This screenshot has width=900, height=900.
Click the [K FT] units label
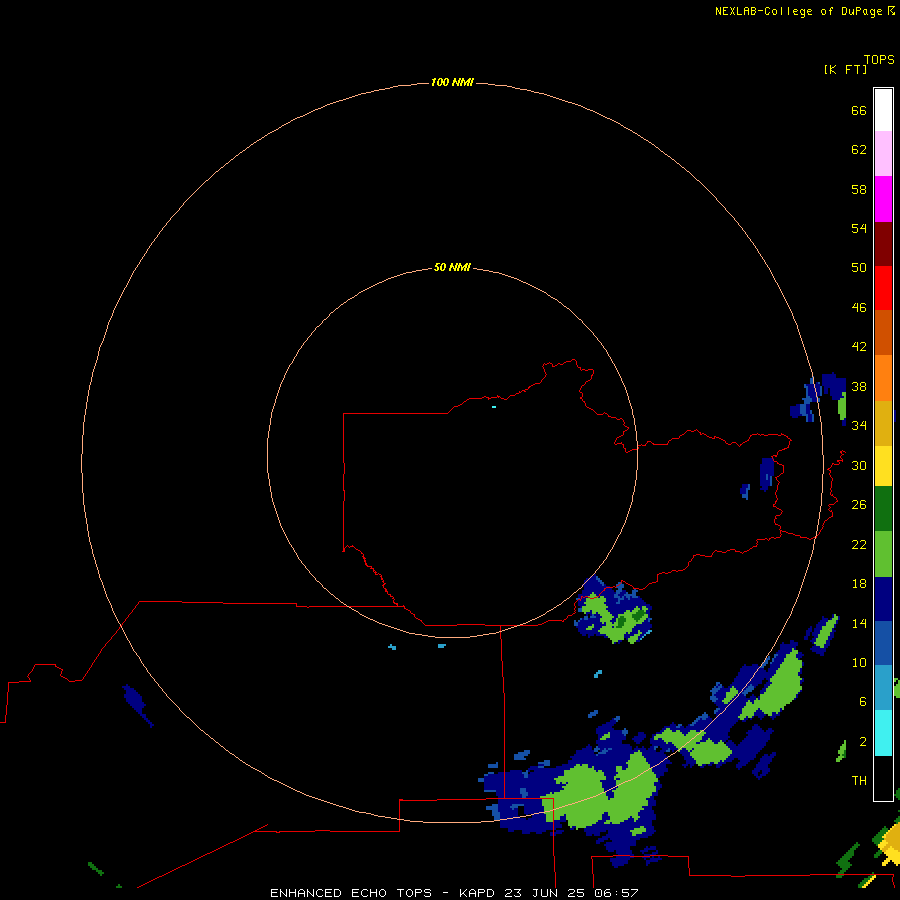pyautogui.click(x=845, y=69)
